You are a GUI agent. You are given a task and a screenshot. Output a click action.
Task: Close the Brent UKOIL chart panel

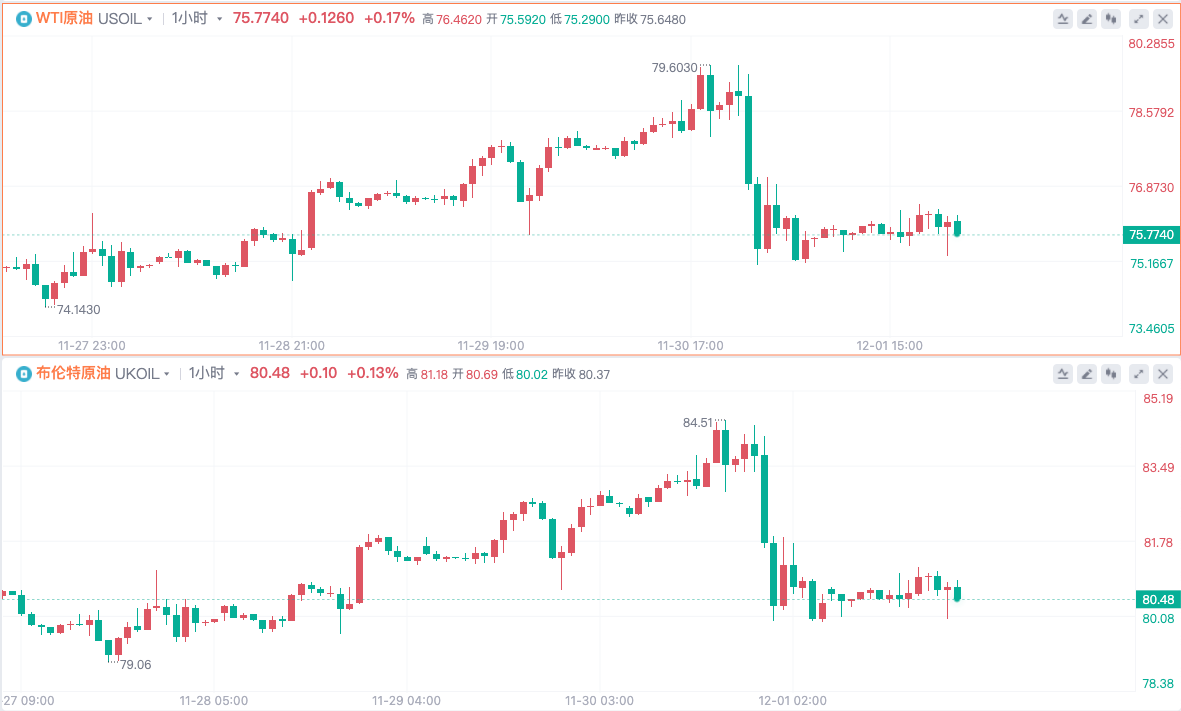tap(1163, 374)
